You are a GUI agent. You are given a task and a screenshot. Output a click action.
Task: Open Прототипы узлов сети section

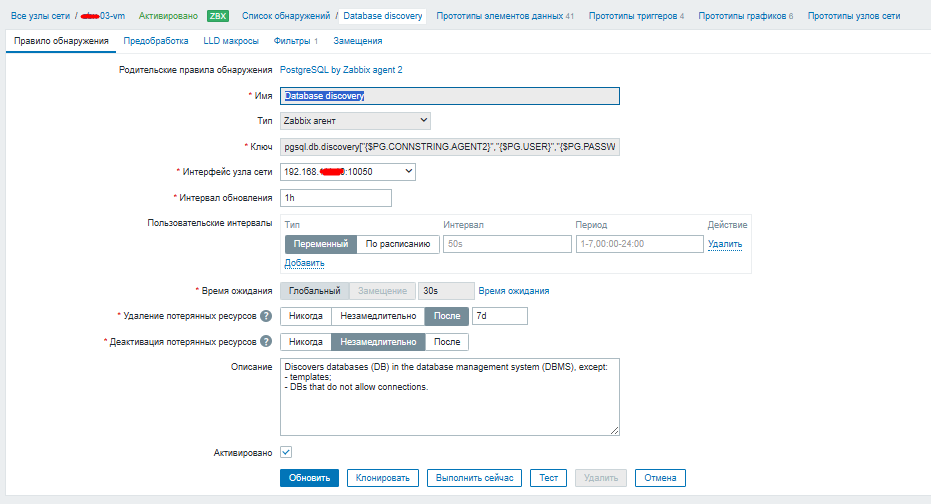click(854, 16)
